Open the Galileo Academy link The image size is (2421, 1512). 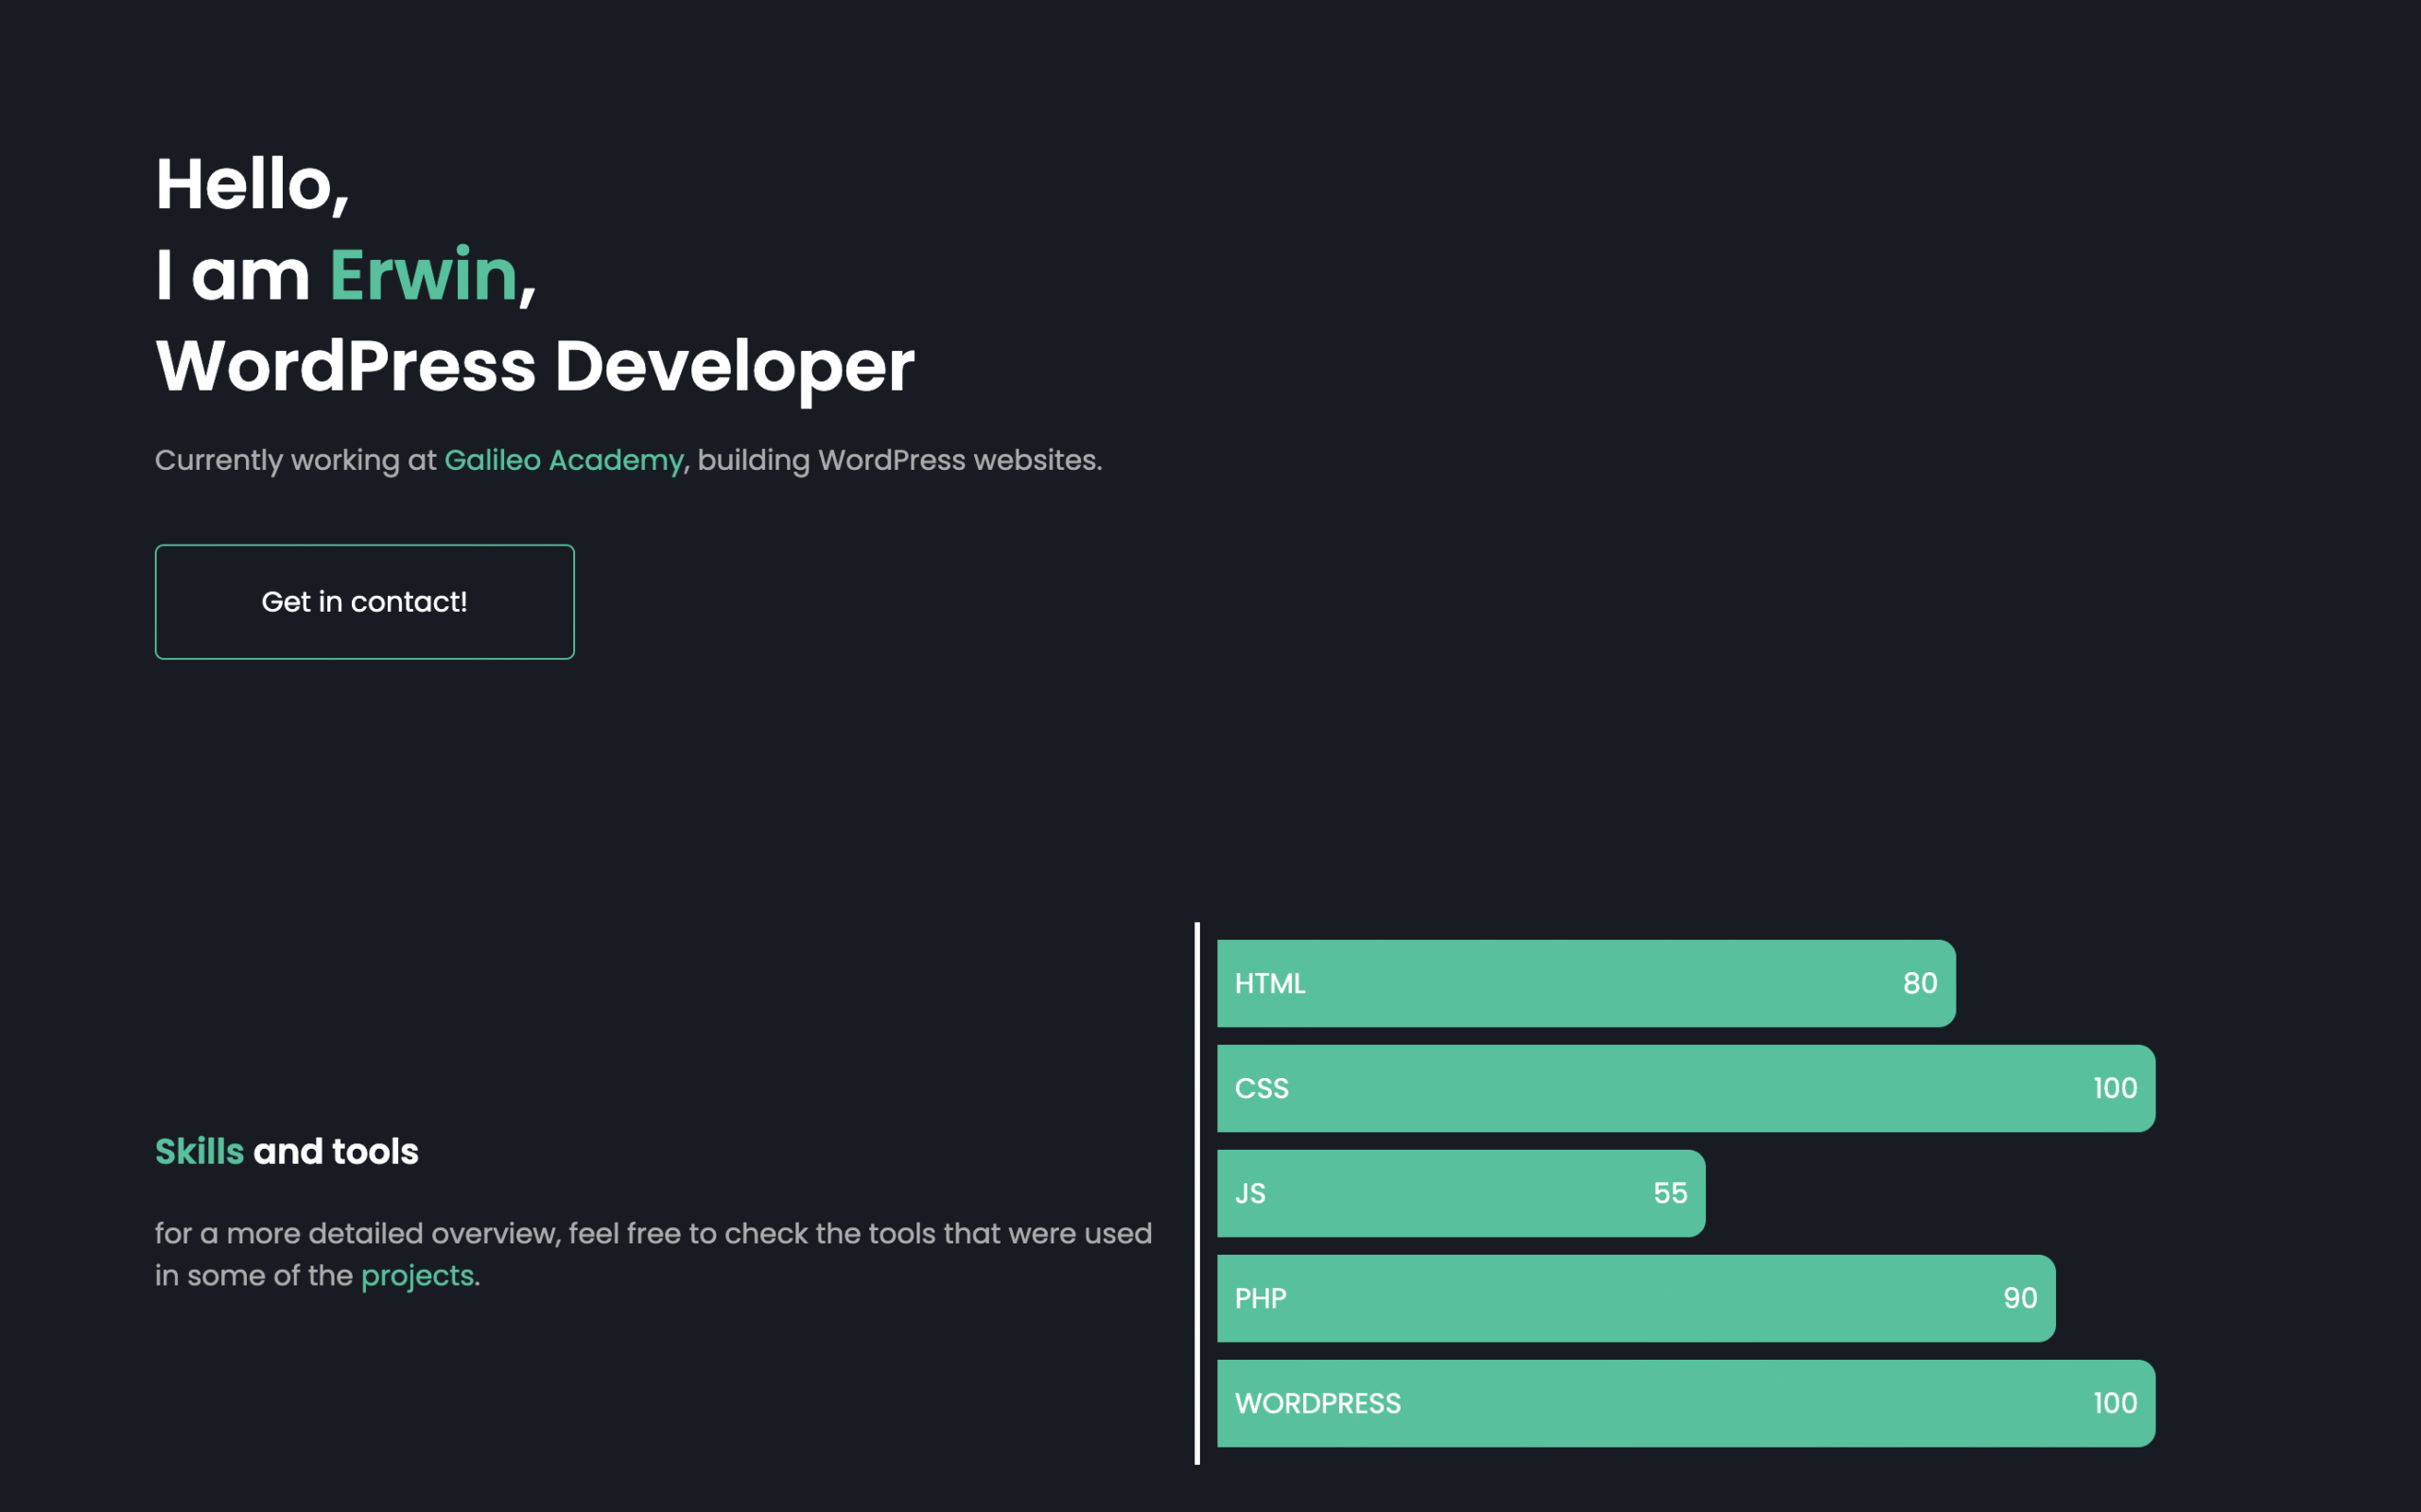564,460
